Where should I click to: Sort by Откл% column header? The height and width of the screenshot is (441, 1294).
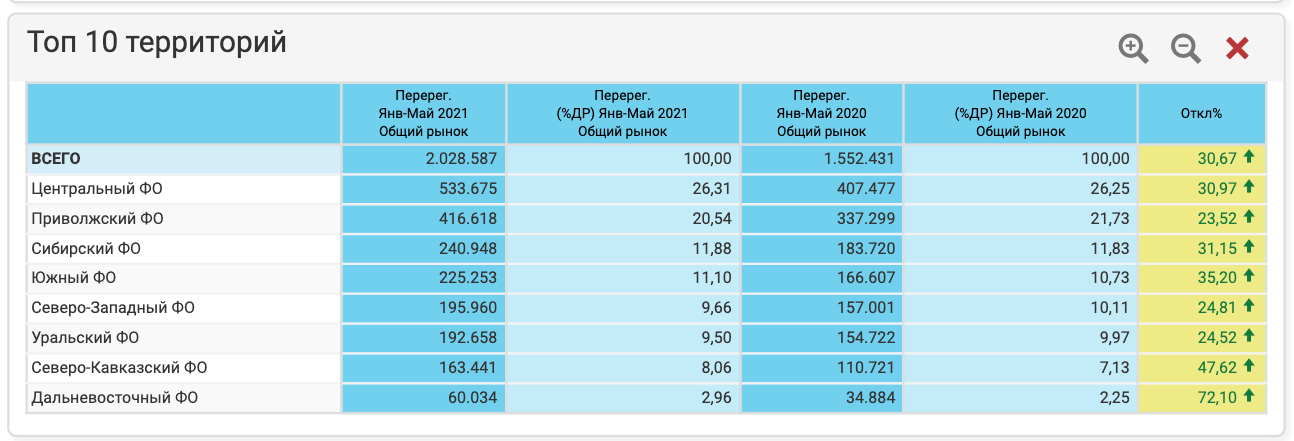coord(1201,113)
